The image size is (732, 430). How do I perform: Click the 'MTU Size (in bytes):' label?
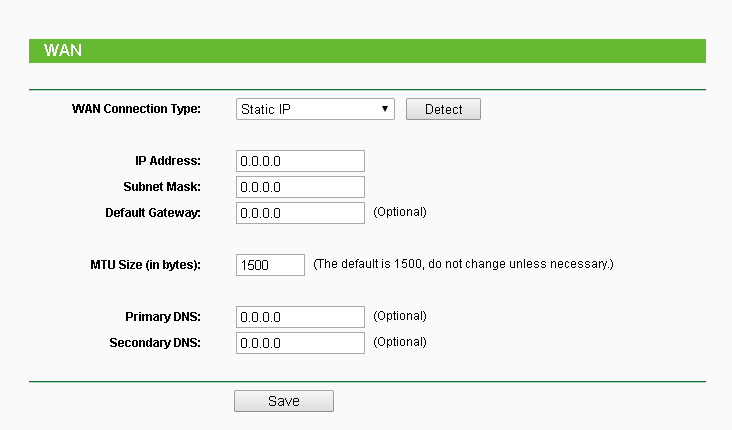click(145, 264)
